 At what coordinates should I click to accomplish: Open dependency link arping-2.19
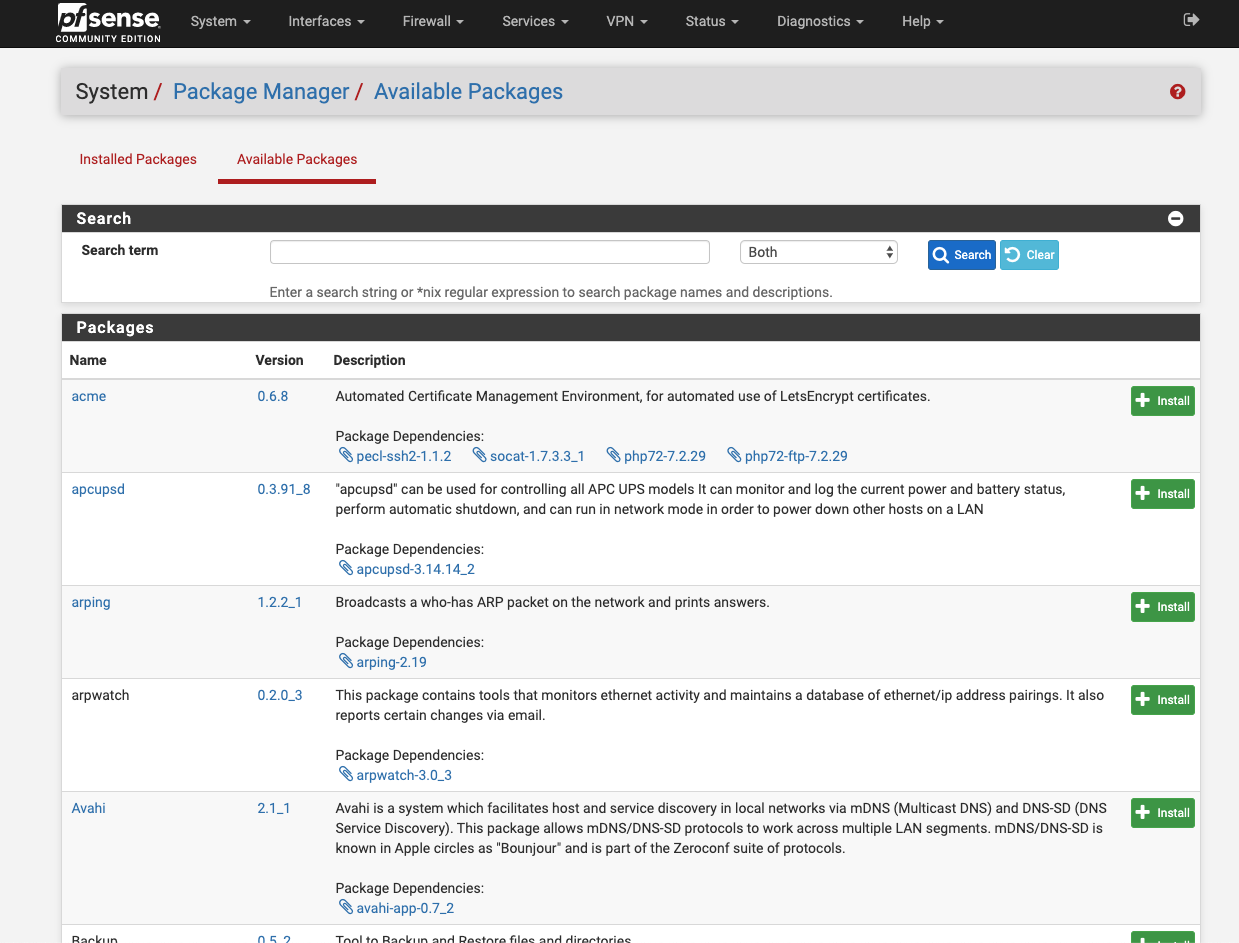click(x=392, y=662)
